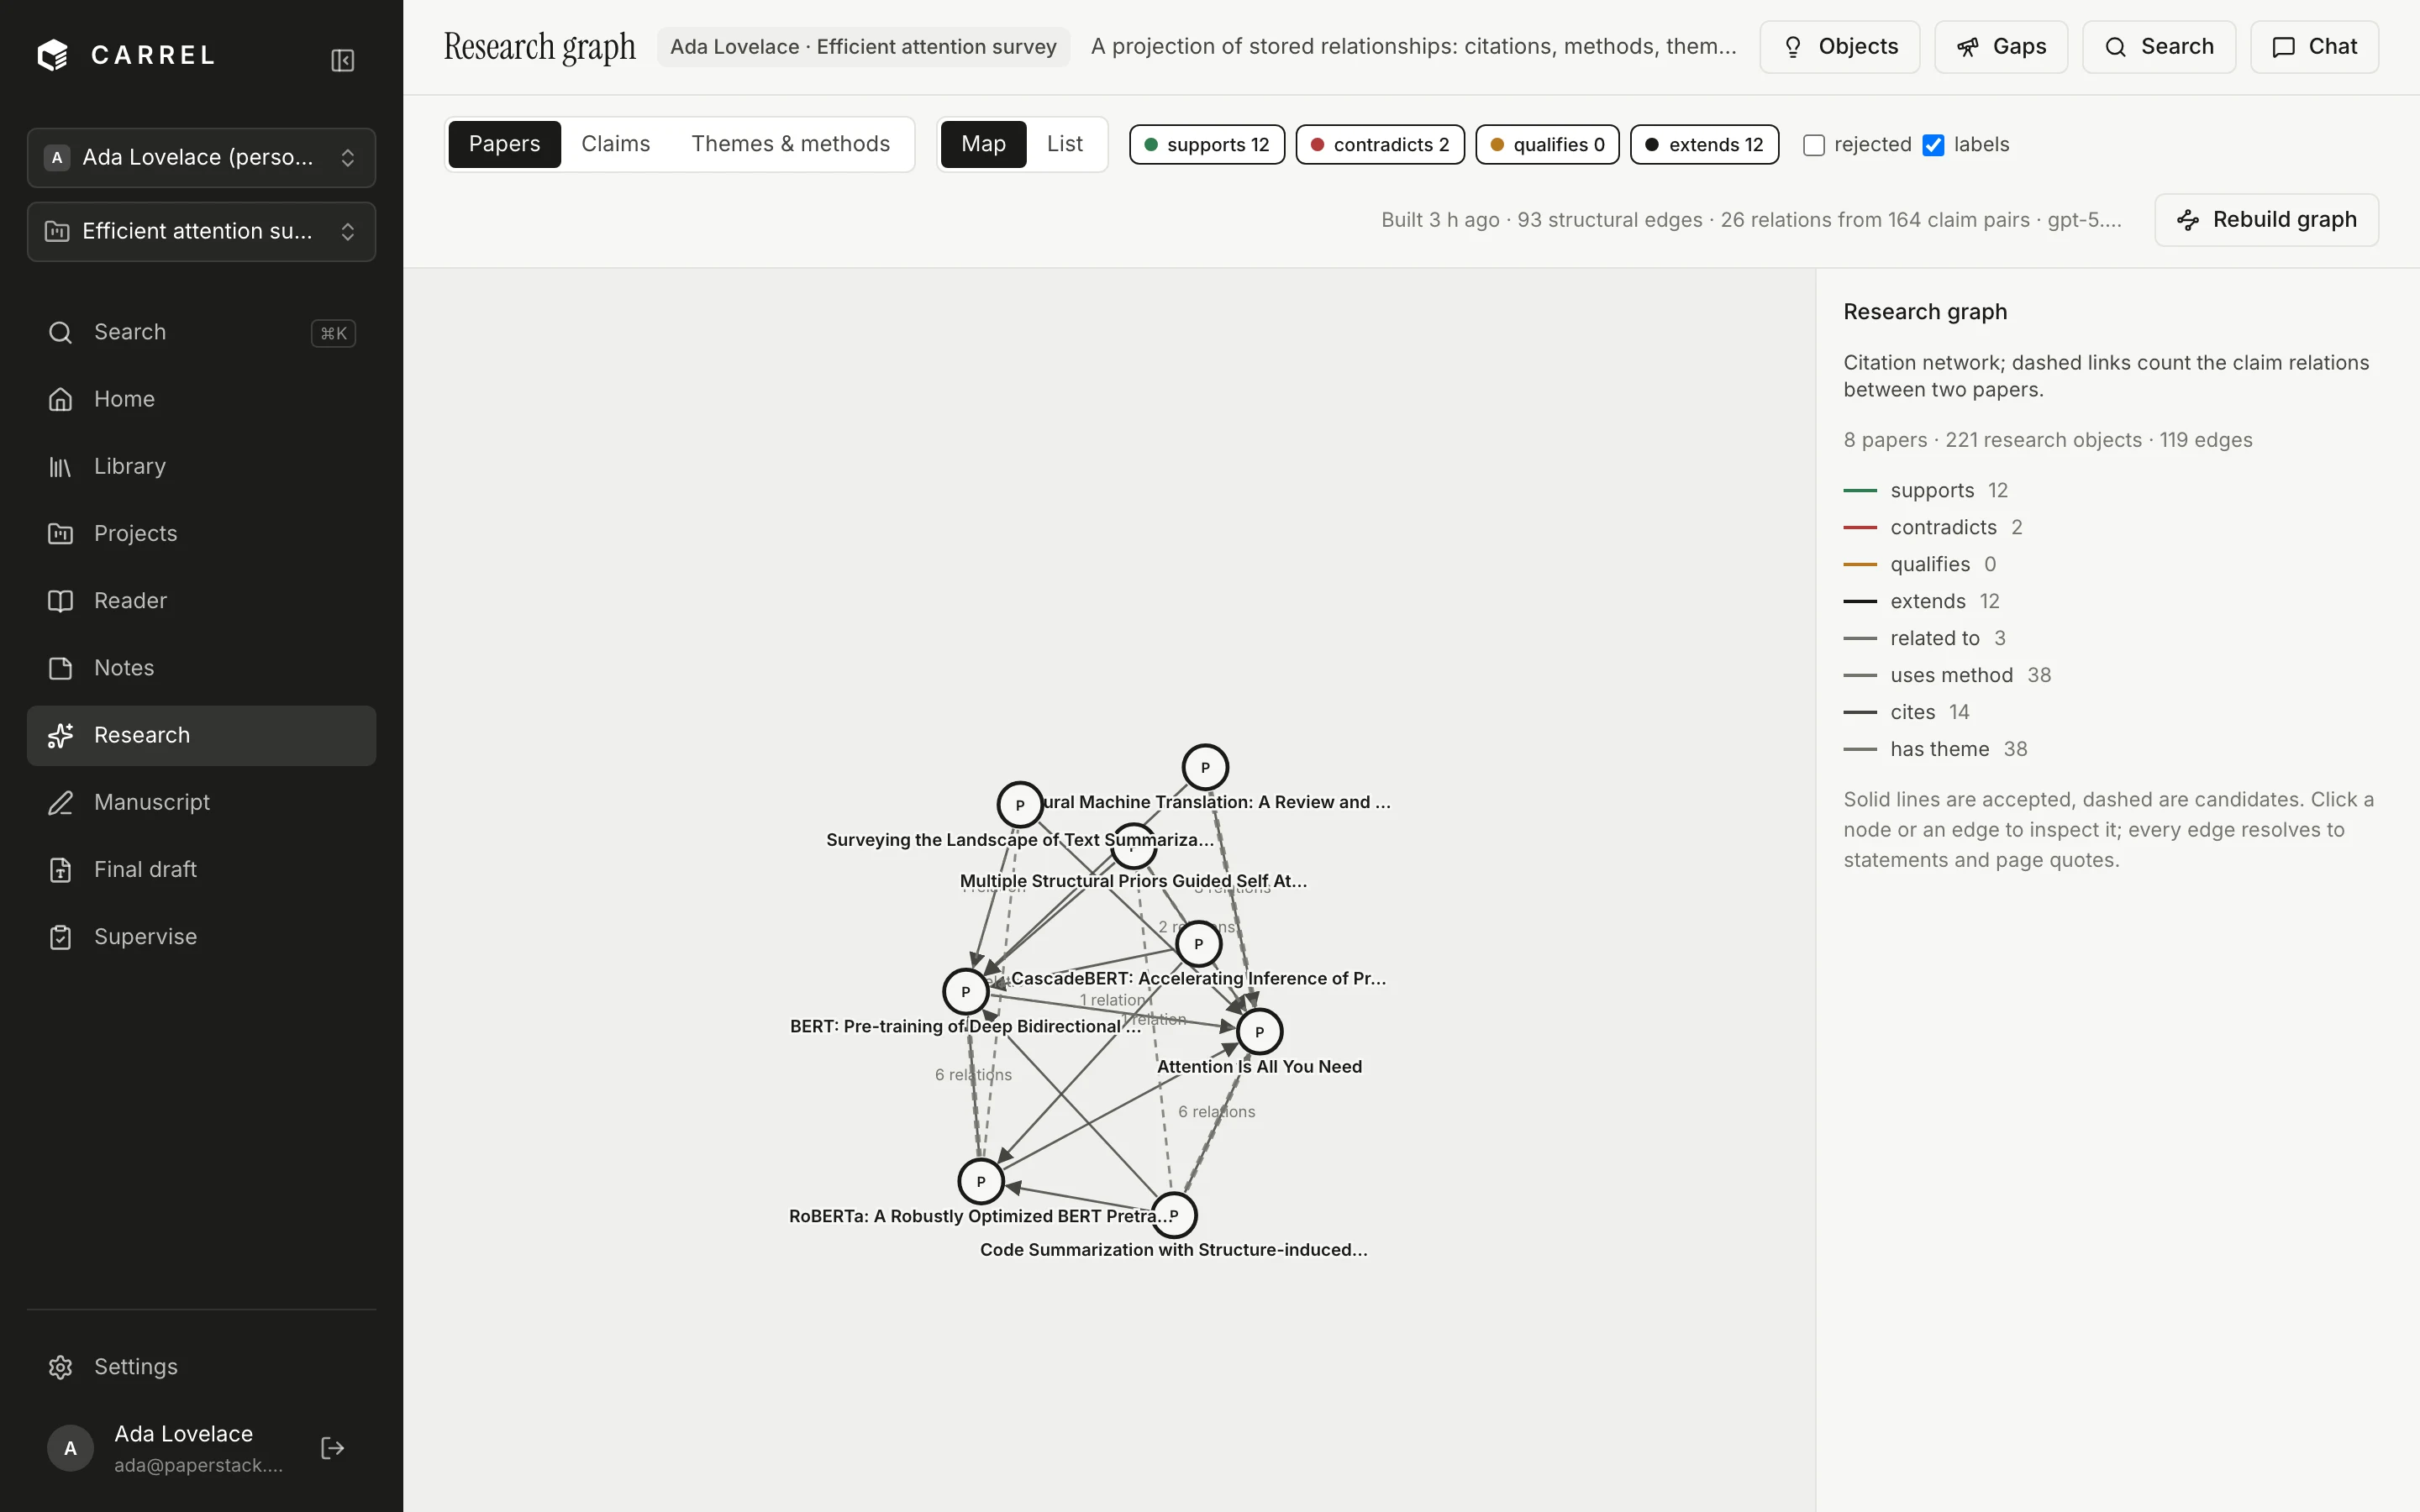
Task: Open the Chat panel
Action: point(2314,47)
